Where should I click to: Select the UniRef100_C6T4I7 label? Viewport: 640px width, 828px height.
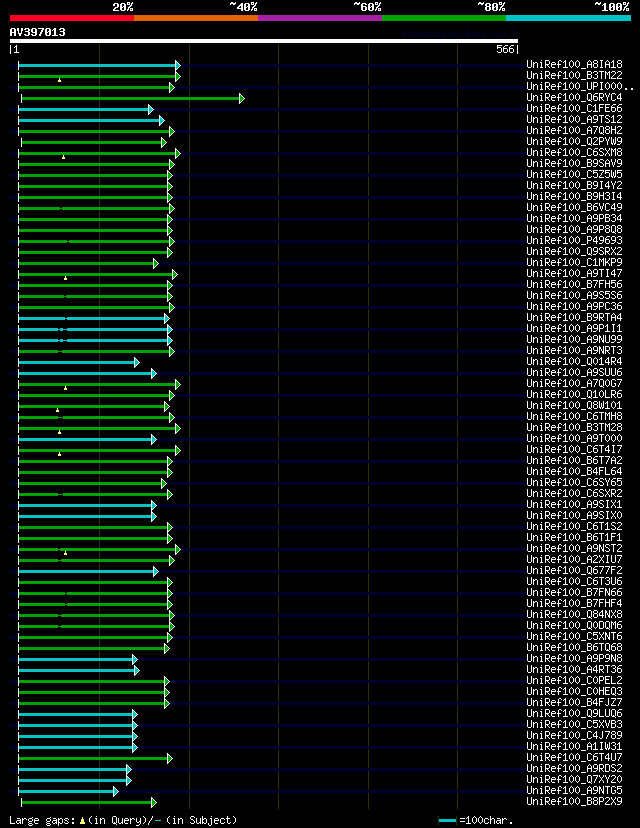pos(574,450)
